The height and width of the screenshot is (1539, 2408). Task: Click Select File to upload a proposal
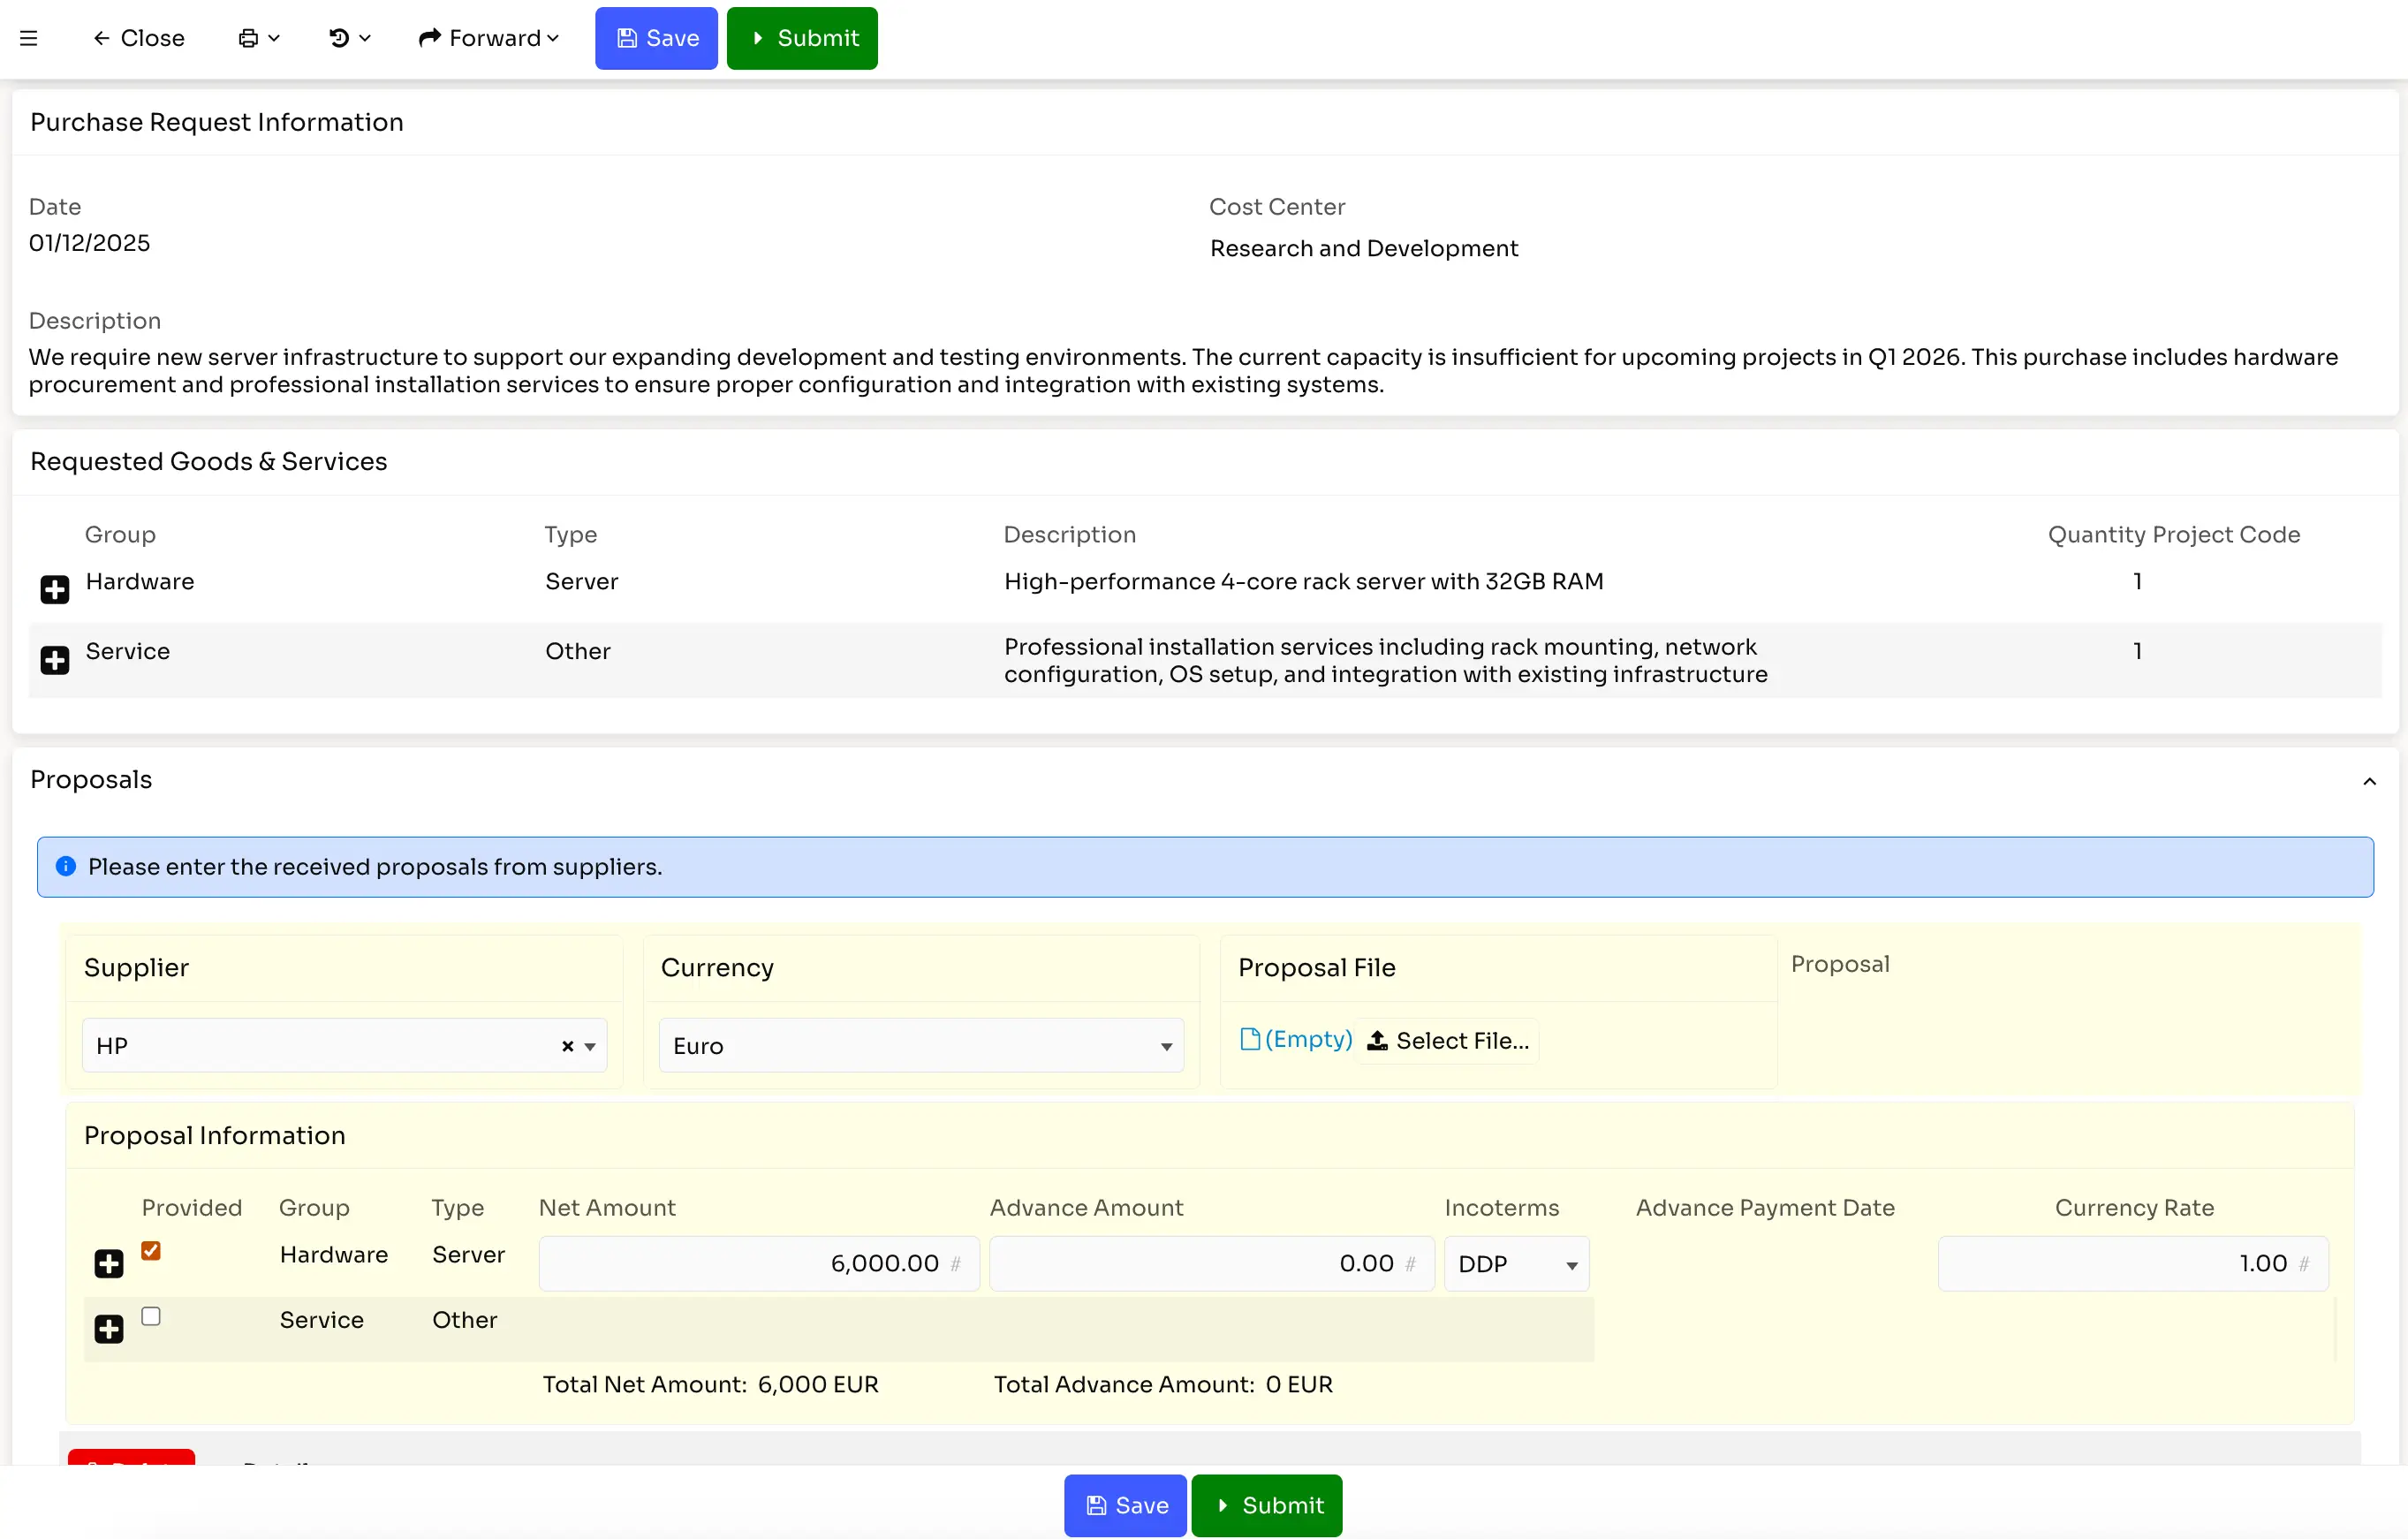1447,1040
